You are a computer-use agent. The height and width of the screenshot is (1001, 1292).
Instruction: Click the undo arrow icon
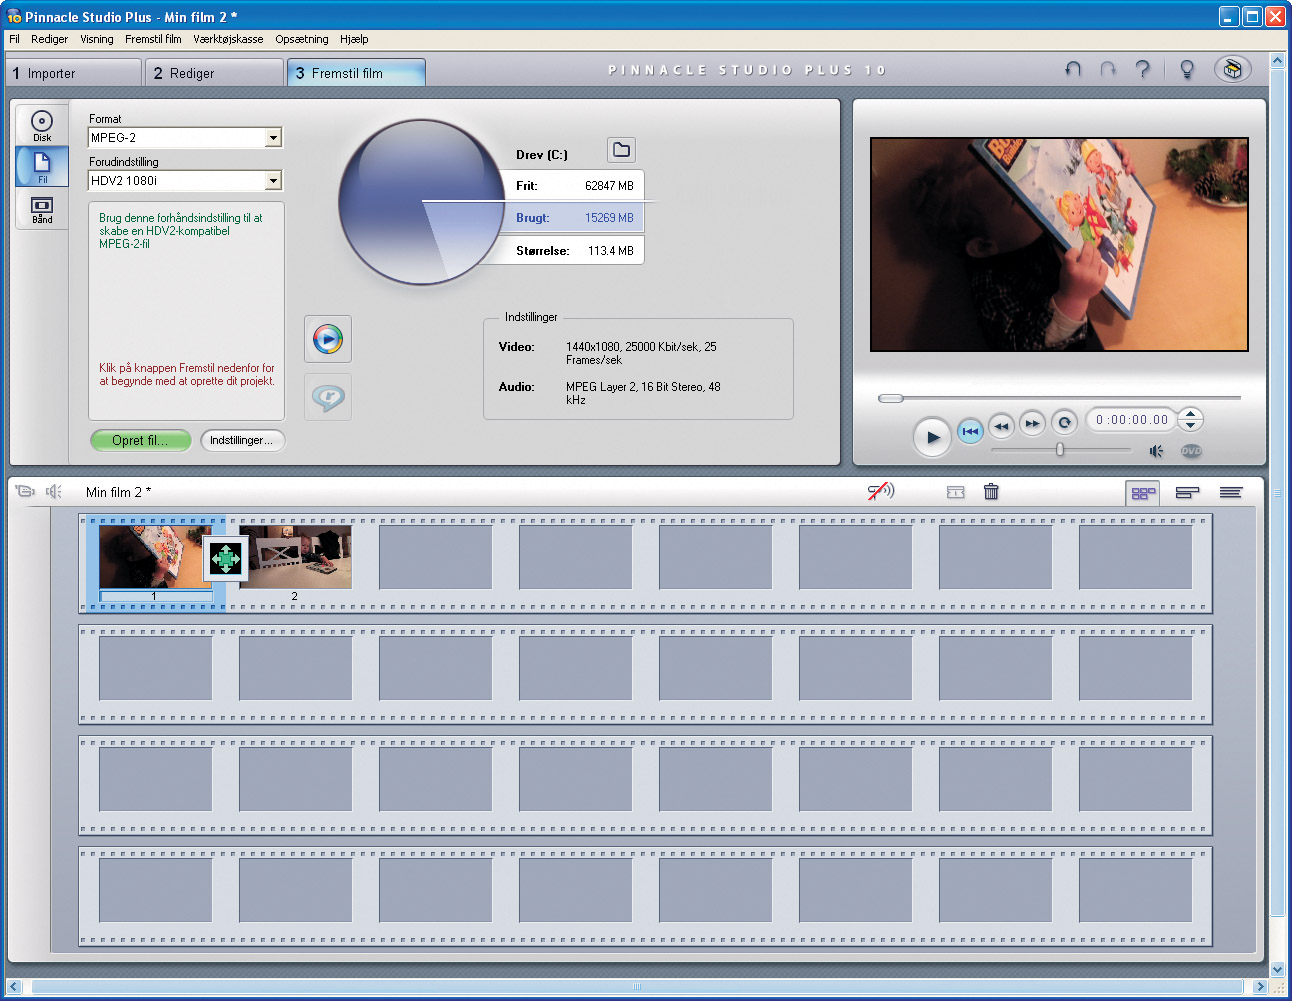pos(1073,69)
